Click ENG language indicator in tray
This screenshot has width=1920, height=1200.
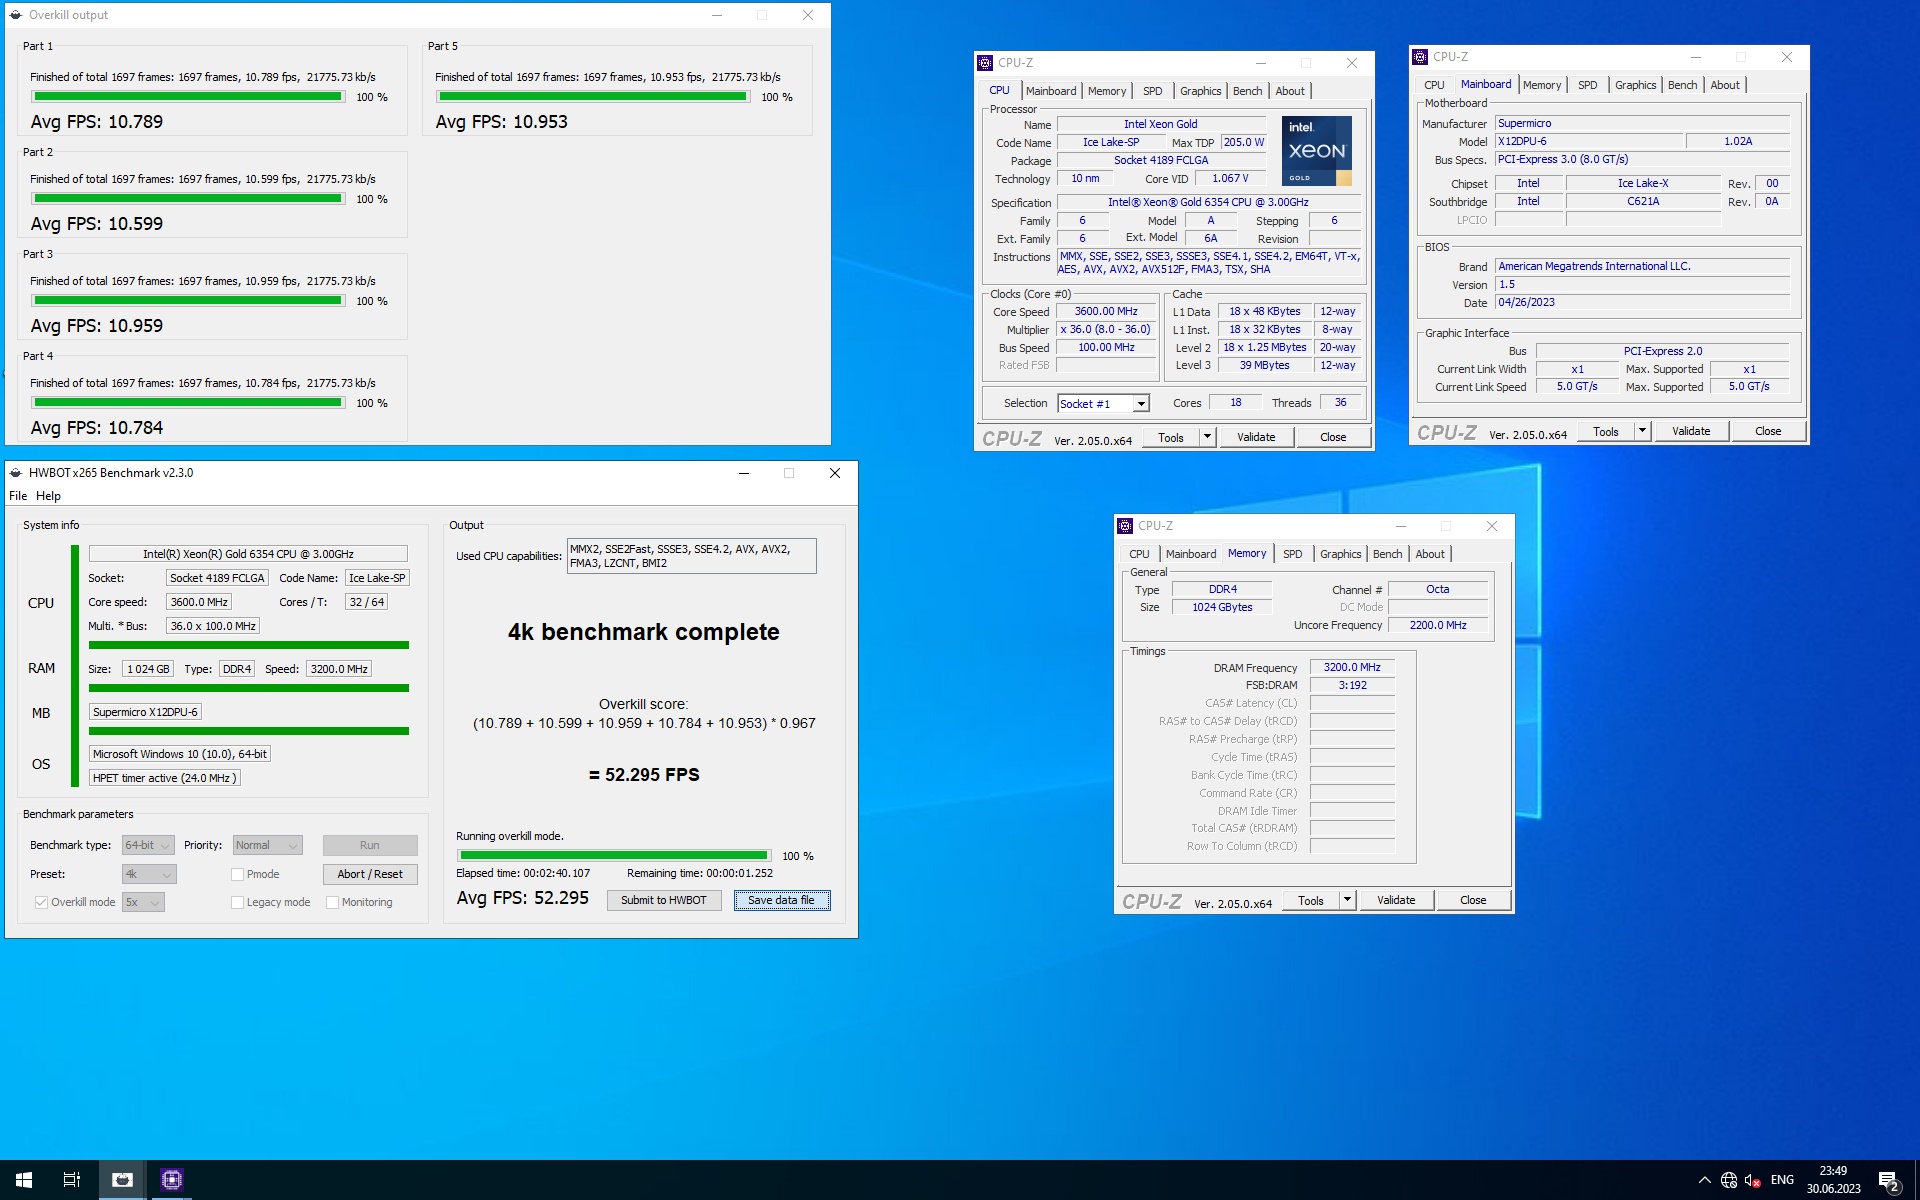(x=1782, y=1180)
